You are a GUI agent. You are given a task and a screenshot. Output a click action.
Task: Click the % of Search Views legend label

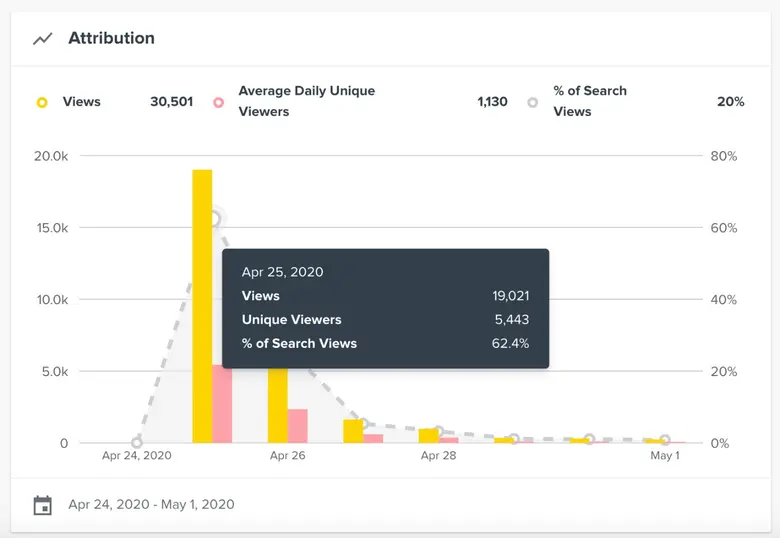pos(589,101)
